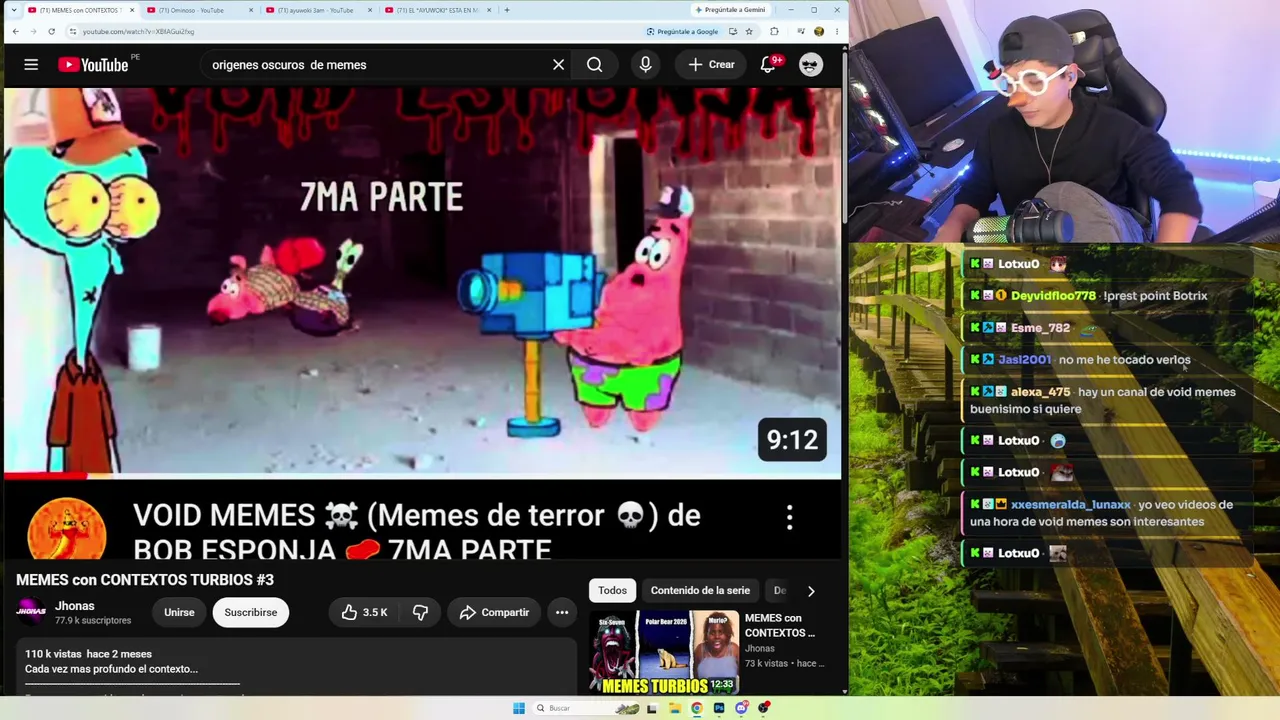Click the Chrome address bar URL
Viewport: 1280px width, 720px height.
coord(138,31)
